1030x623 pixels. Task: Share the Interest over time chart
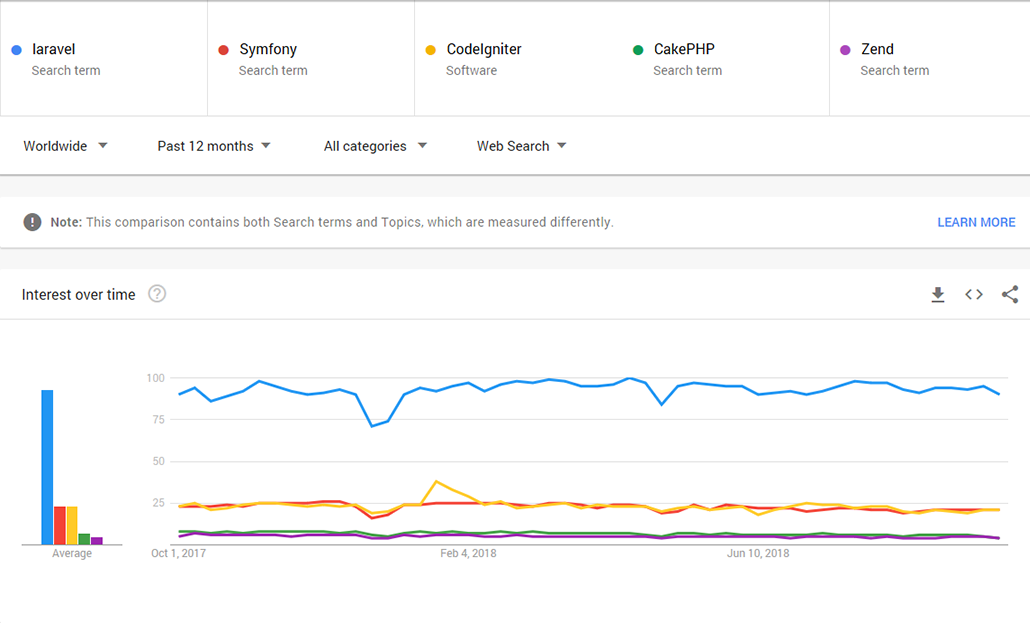click(1010, 294)
